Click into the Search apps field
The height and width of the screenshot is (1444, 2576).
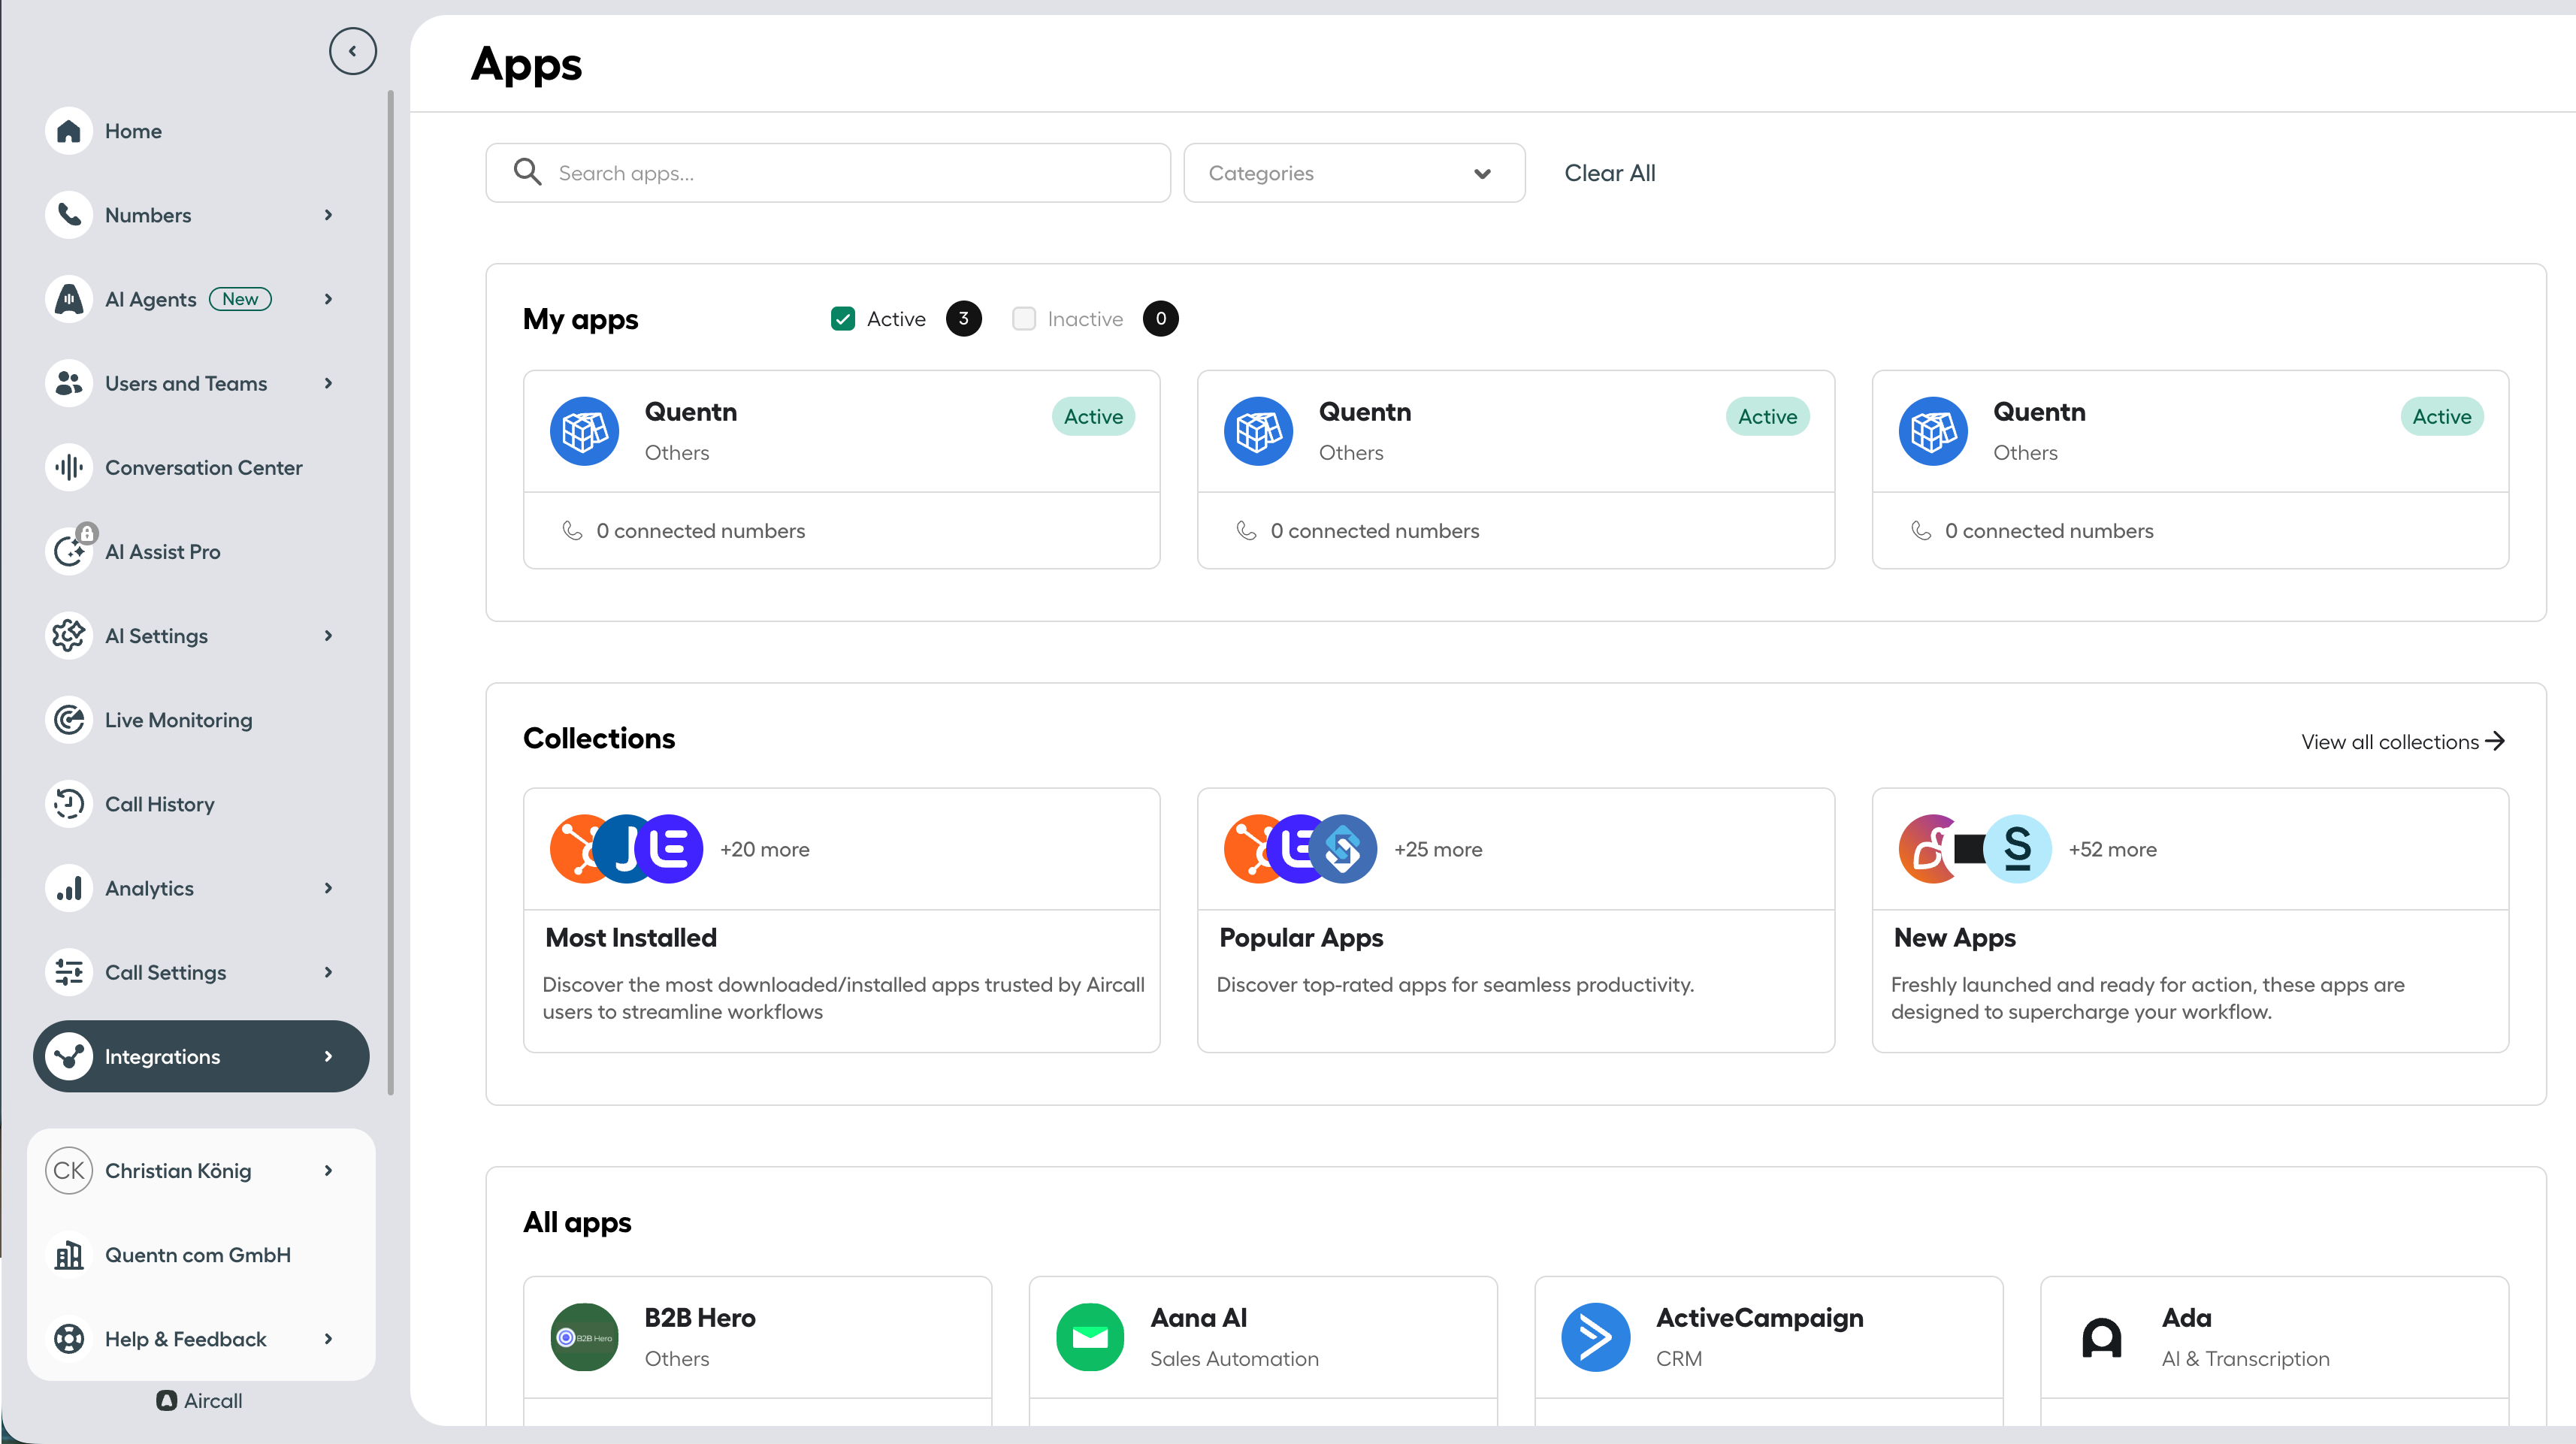(828, 173)
